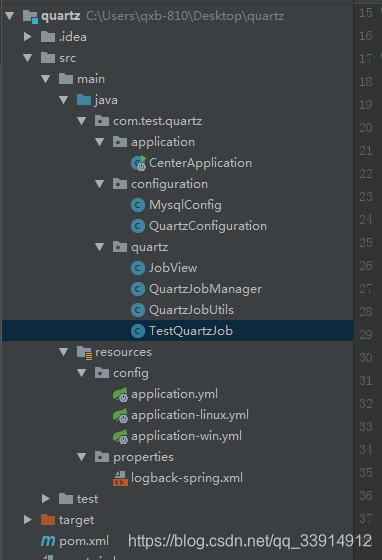
Task: Click the logback-spring.xml file icon
Action: tap(120, 479)
